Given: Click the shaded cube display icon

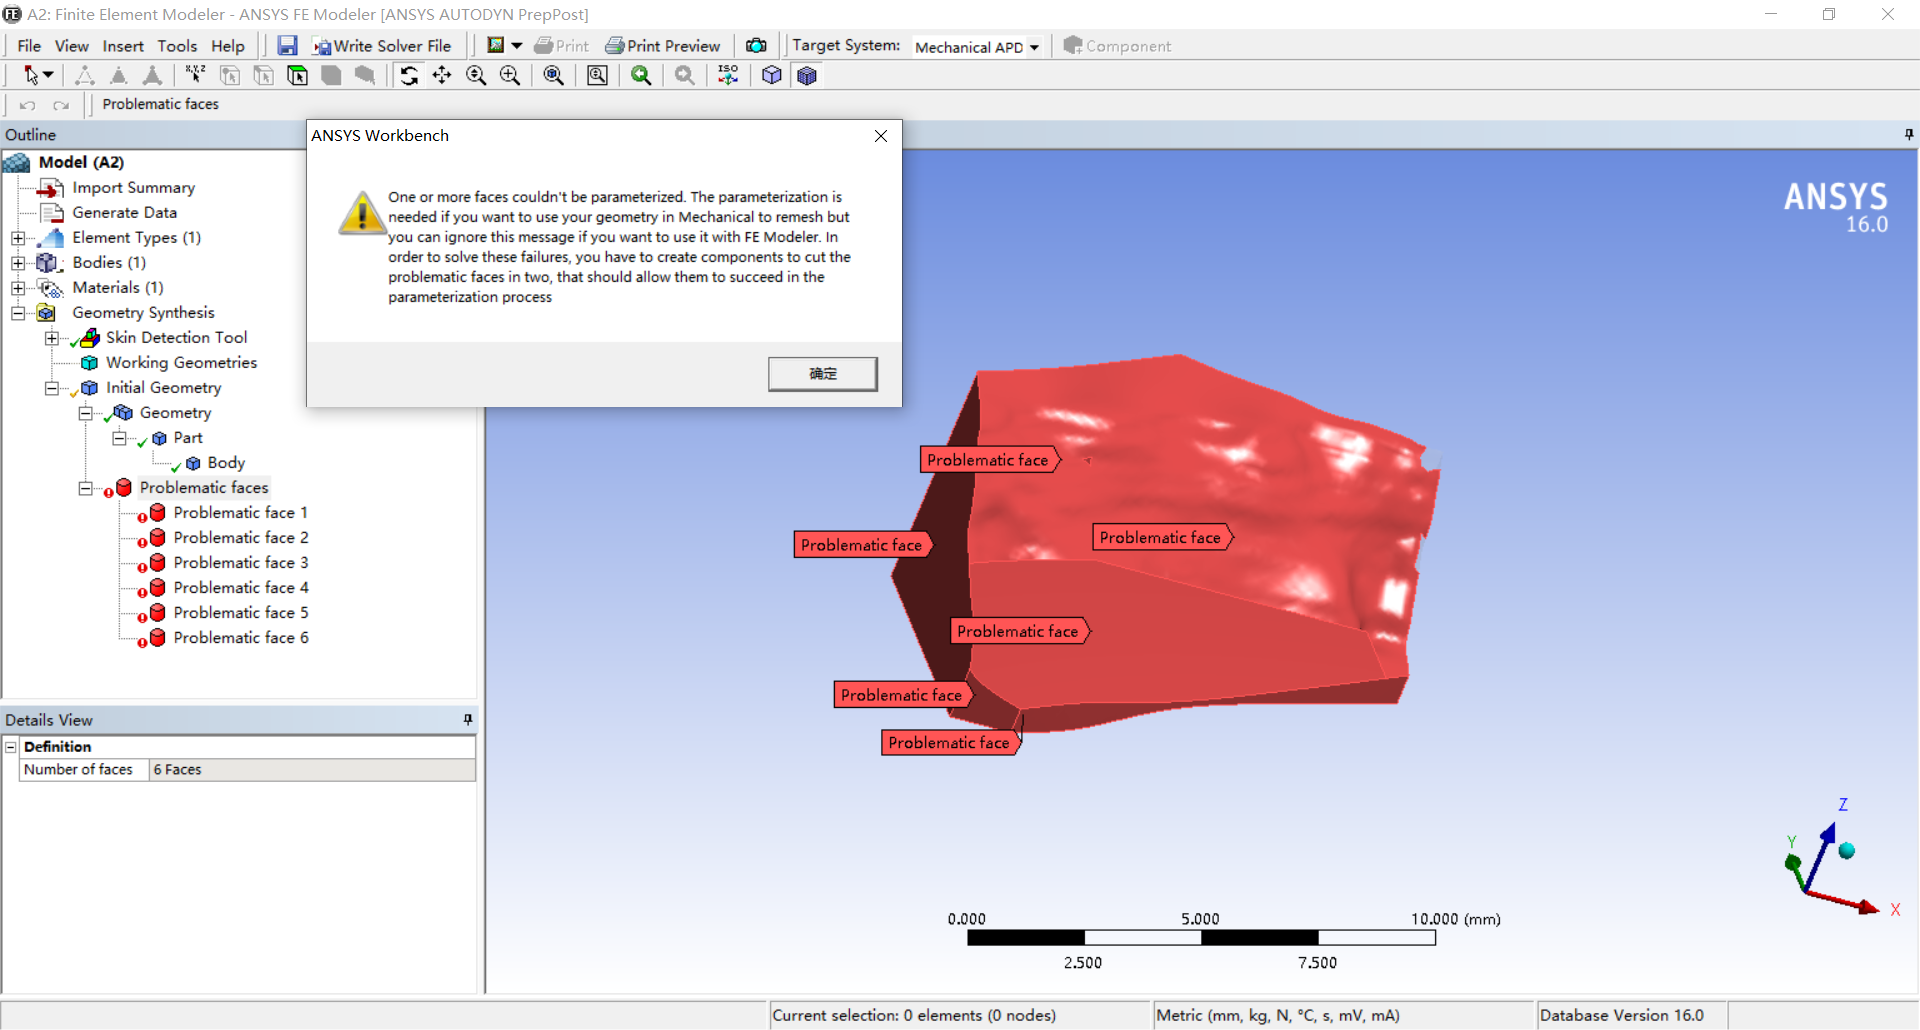Looking at the screenshot, I should [x=772, y=75].
